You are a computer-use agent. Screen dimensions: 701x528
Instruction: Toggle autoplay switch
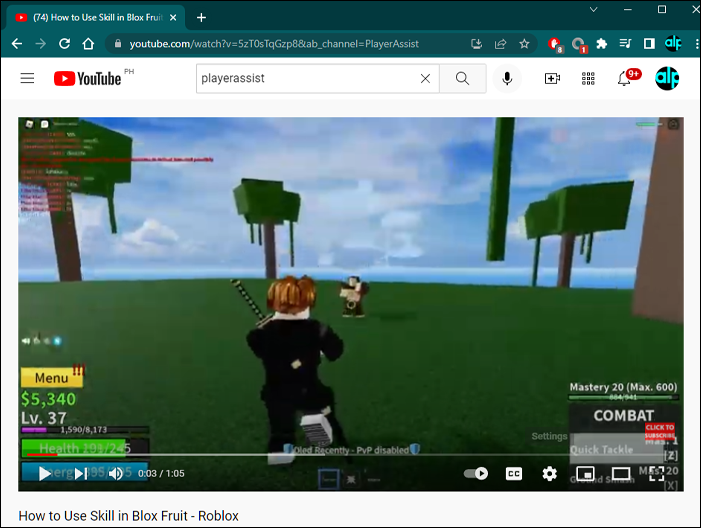point(476,473)
